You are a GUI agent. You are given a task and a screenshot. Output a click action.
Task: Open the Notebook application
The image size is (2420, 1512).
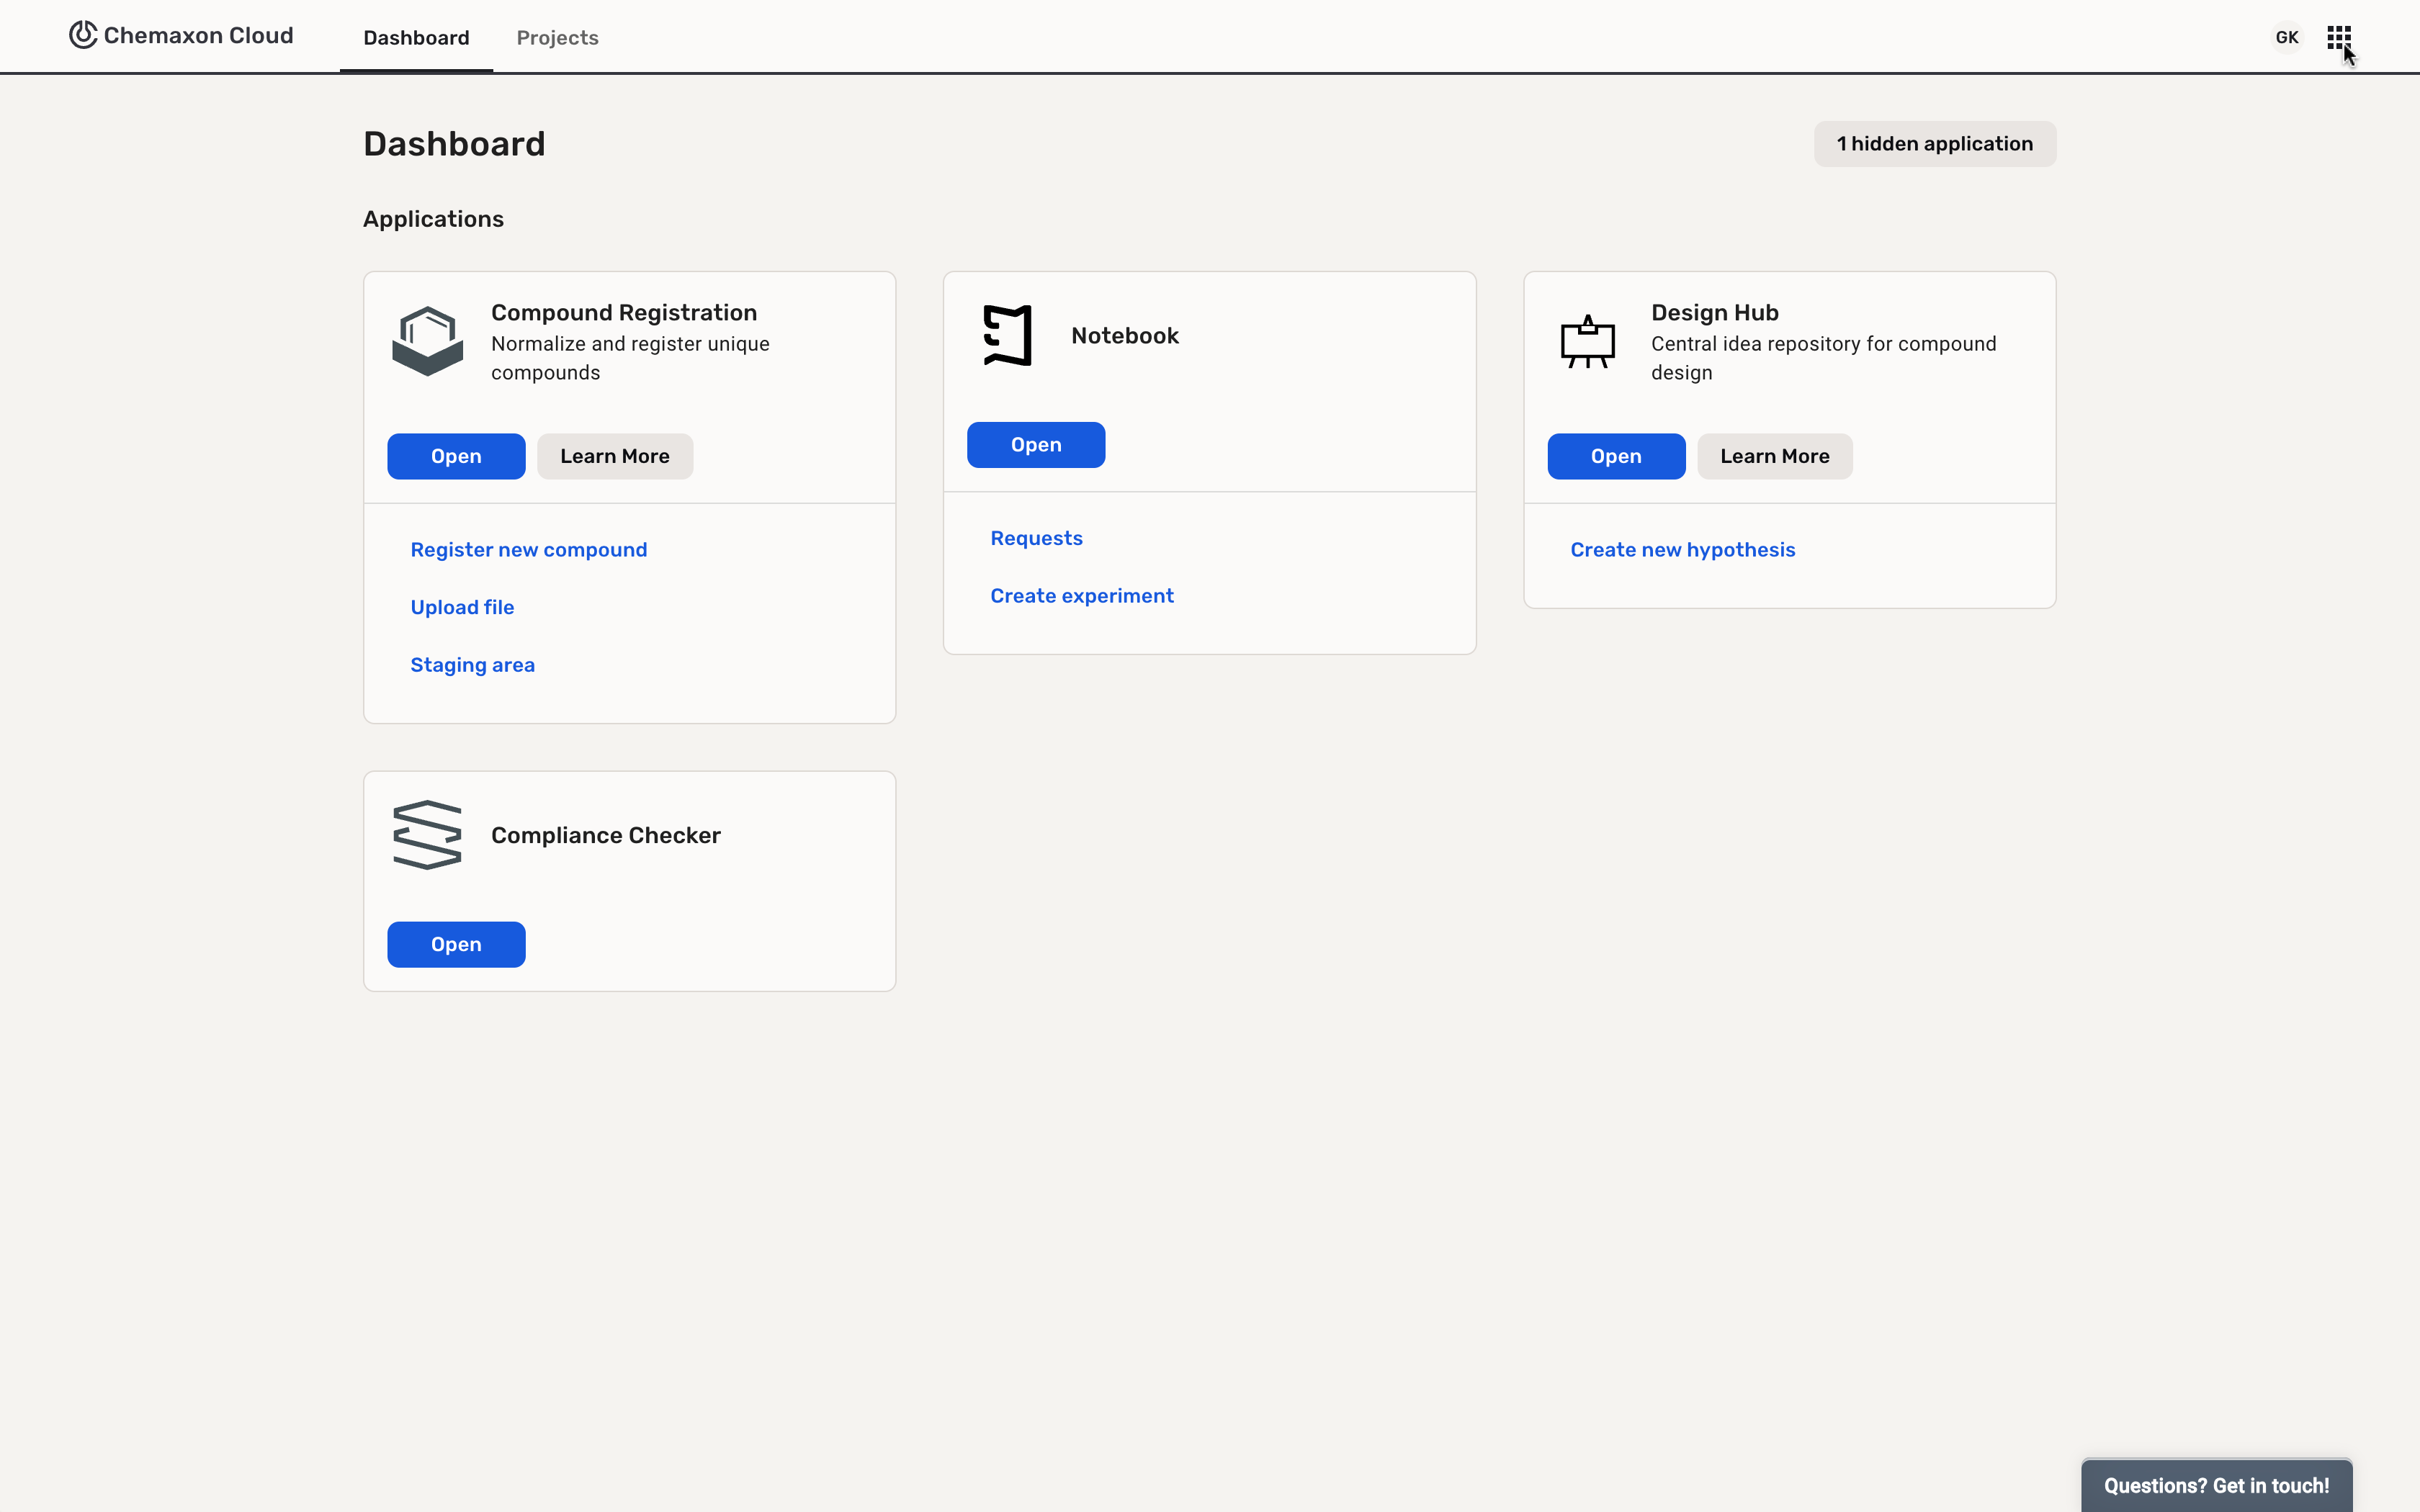(1035, 444)
